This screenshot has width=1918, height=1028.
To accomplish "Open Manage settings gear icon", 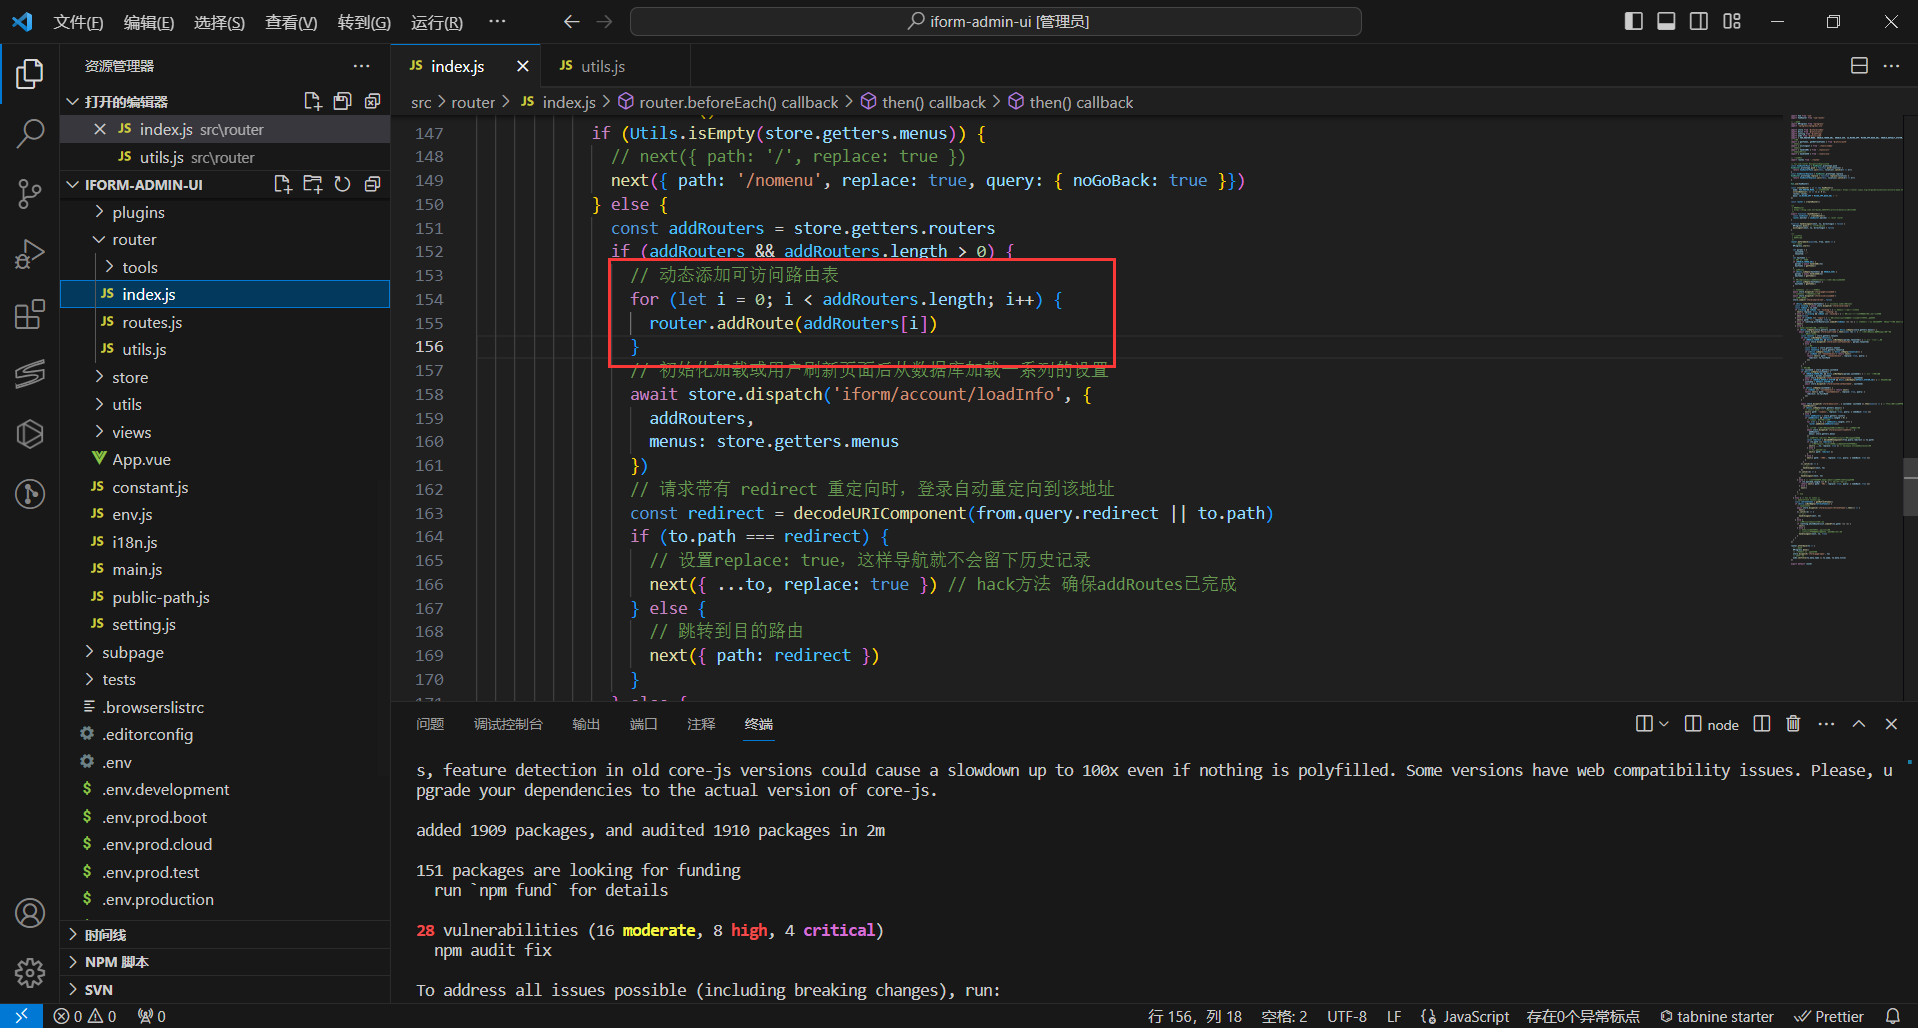I will tap(30, 972).
